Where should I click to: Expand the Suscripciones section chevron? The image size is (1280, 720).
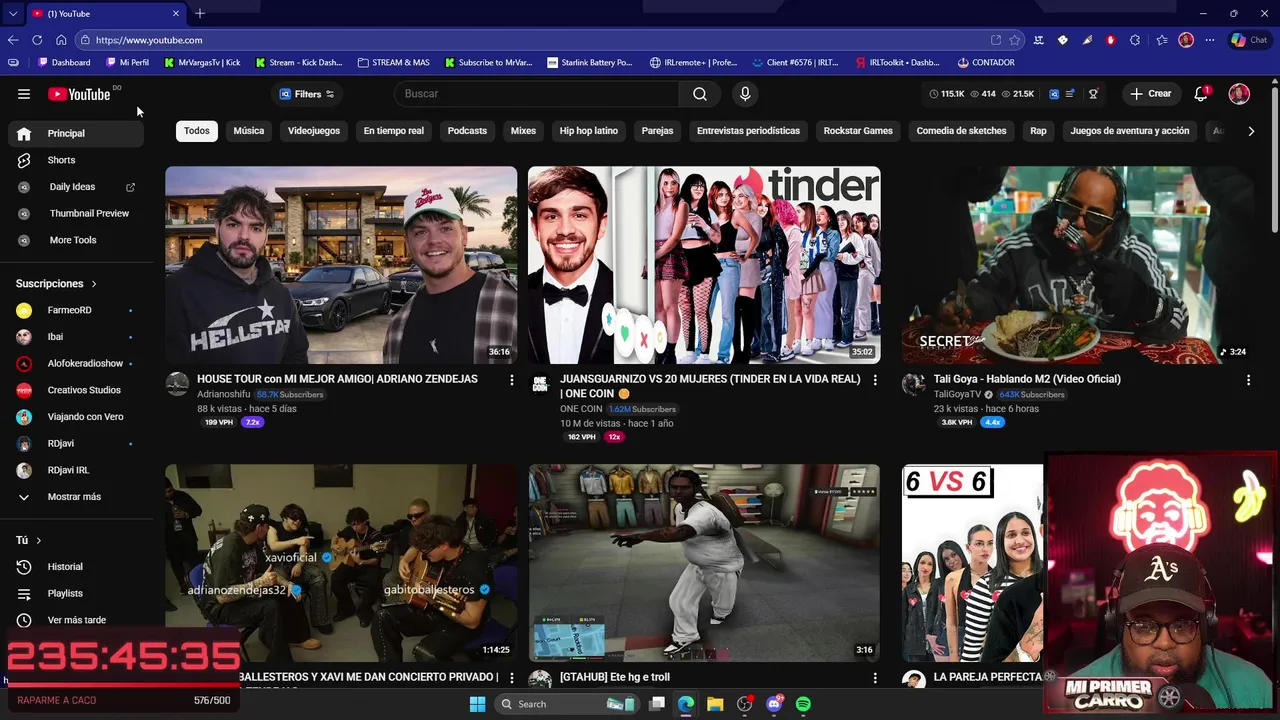[x=94, y=284]
